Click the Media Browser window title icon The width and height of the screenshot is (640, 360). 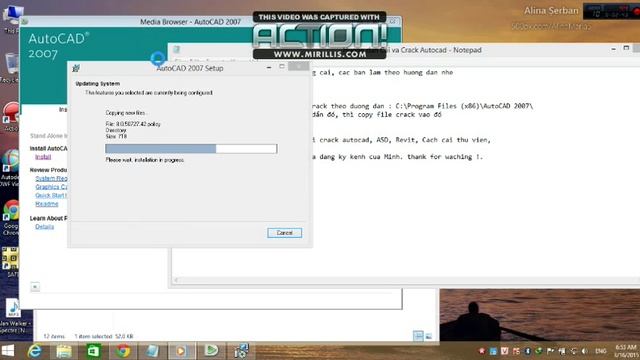[x=25, y=21]
